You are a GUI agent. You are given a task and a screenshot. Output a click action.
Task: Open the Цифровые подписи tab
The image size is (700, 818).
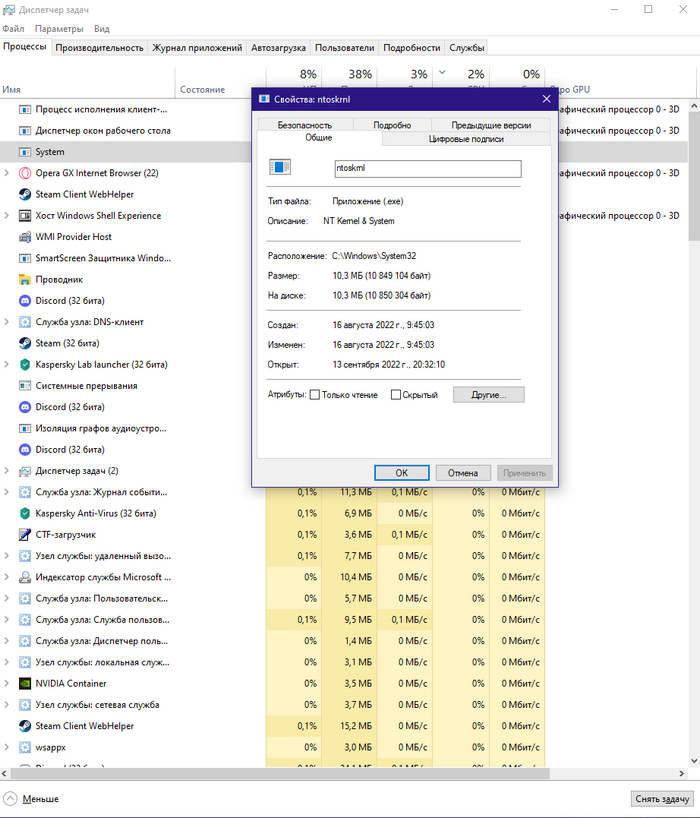(466, 139)
